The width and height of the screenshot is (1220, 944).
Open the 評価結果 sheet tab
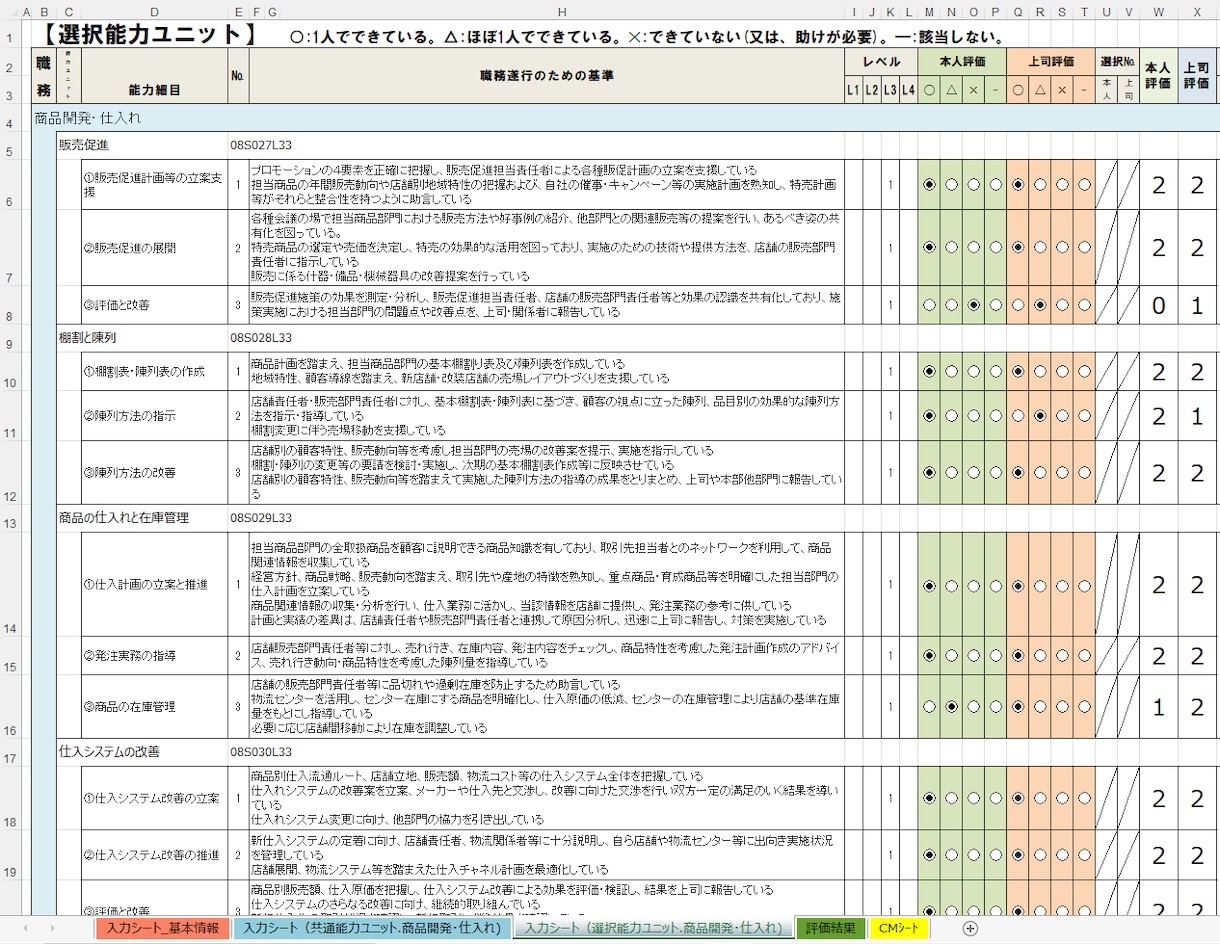pos(830,928)
